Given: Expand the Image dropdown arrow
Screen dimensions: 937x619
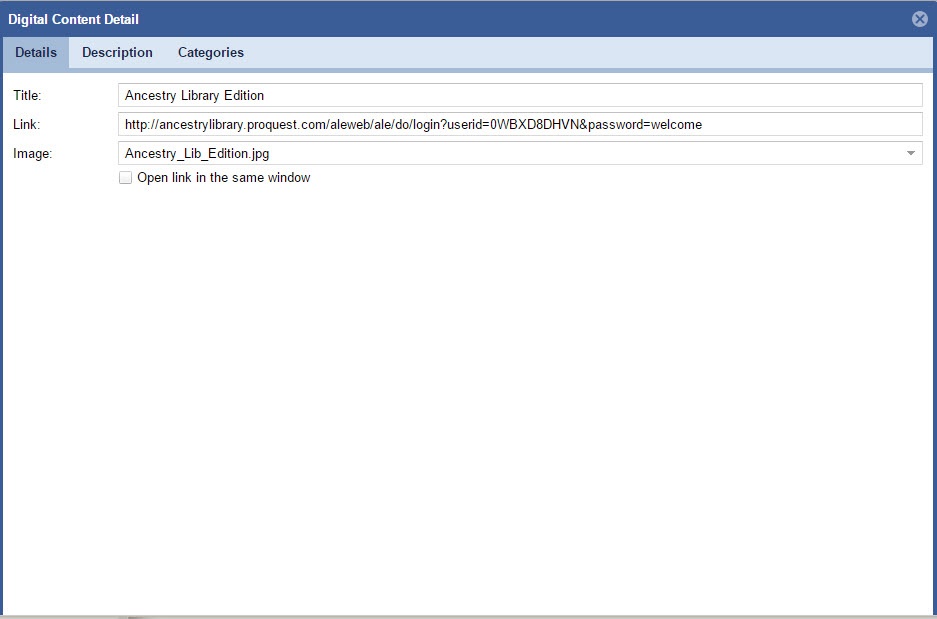Looking at the screenshot, I should pos(910,154).
